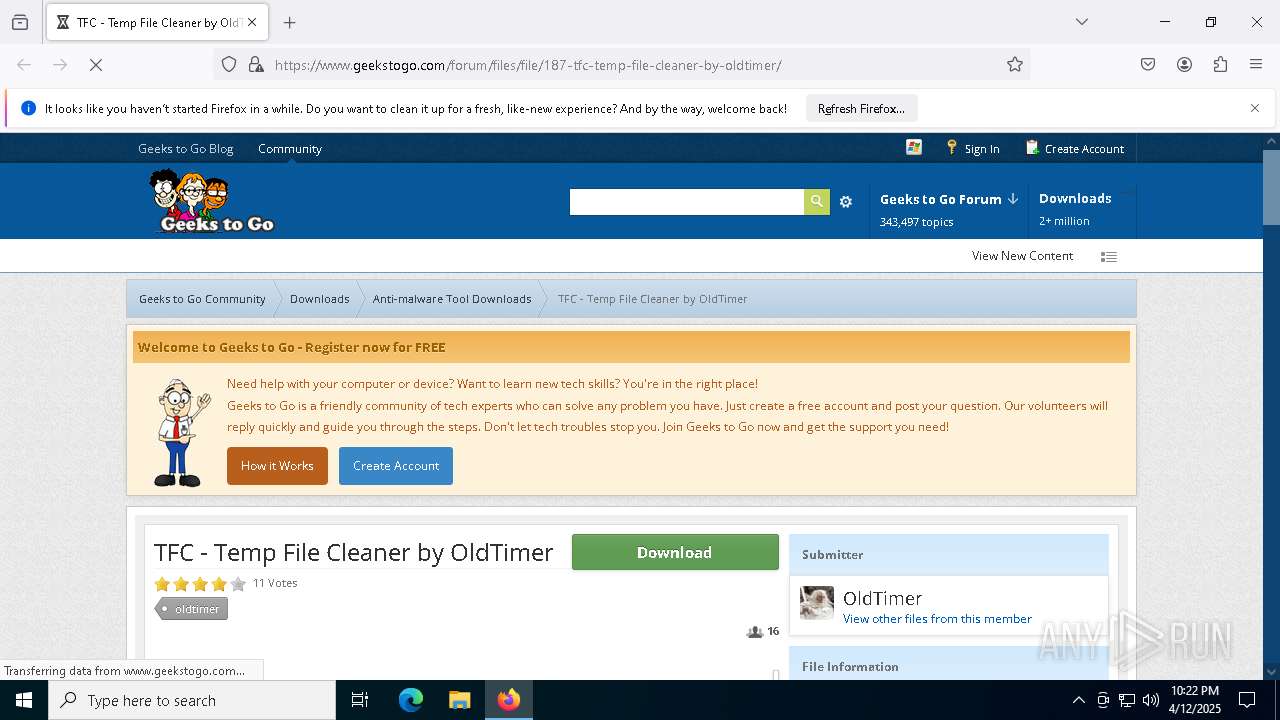Go to Geeks to Go Community breadcrumb
Screen dimensions: 1280x720
coord(202,299)
